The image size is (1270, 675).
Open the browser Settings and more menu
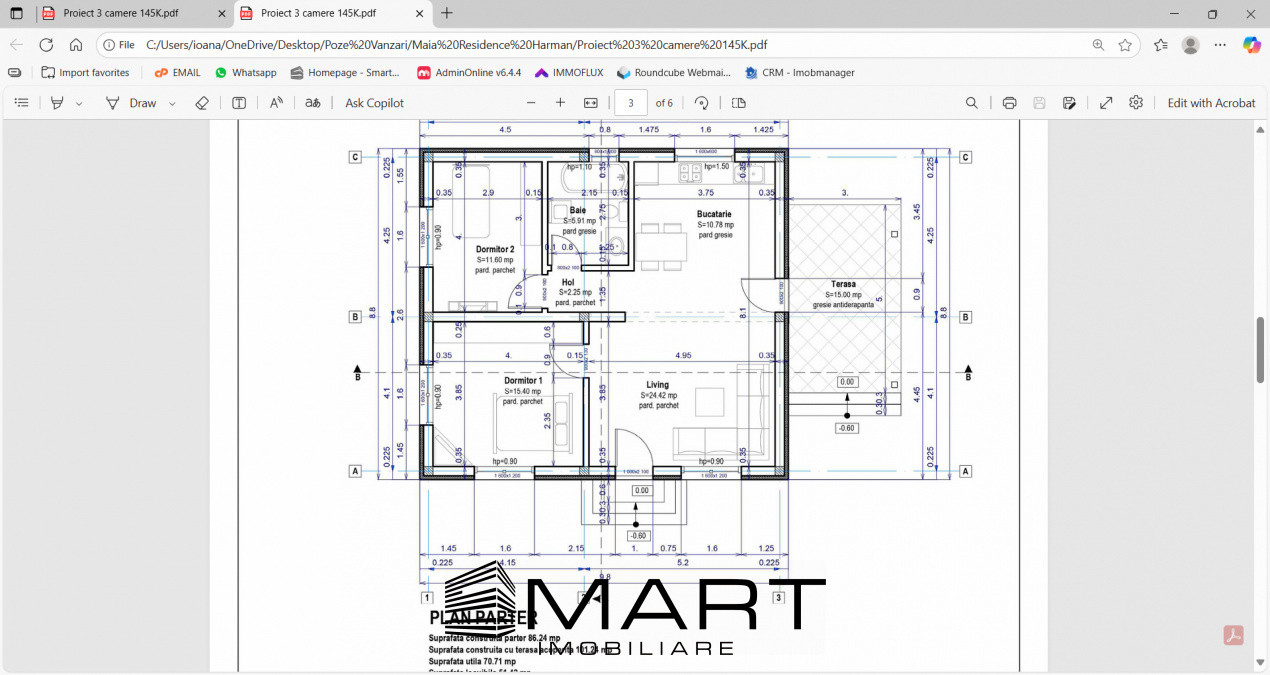point(1220,45)
